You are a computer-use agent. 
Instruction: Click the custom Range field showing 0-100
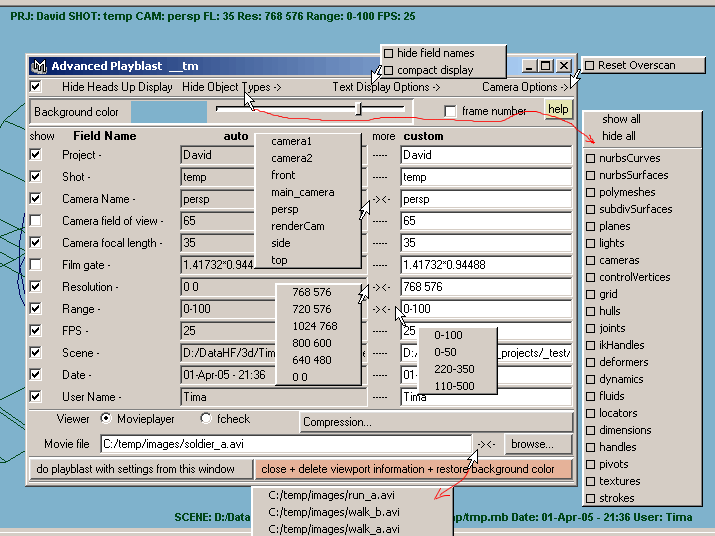[486, 309]
